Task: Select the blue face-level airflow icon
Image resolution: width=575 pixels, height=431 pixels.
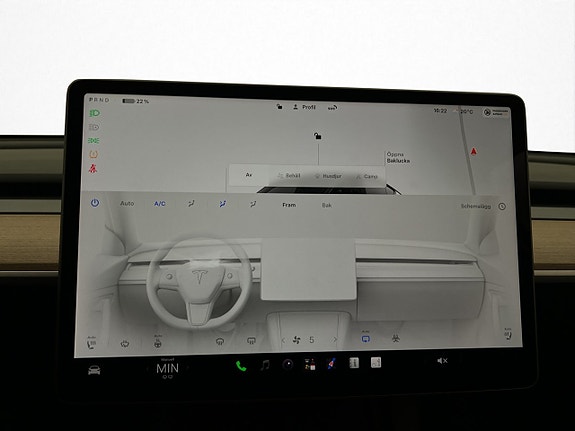Action: point(222,204)
